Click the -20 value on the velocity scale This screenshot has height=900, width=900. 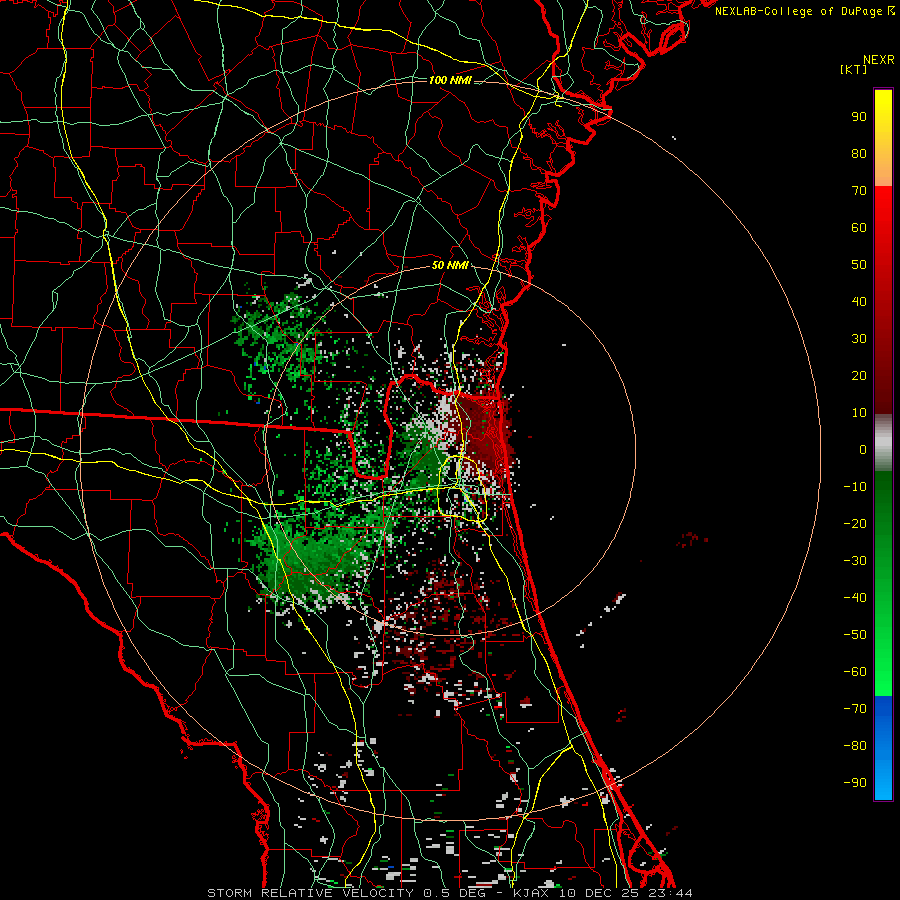[x=855, y=523]
